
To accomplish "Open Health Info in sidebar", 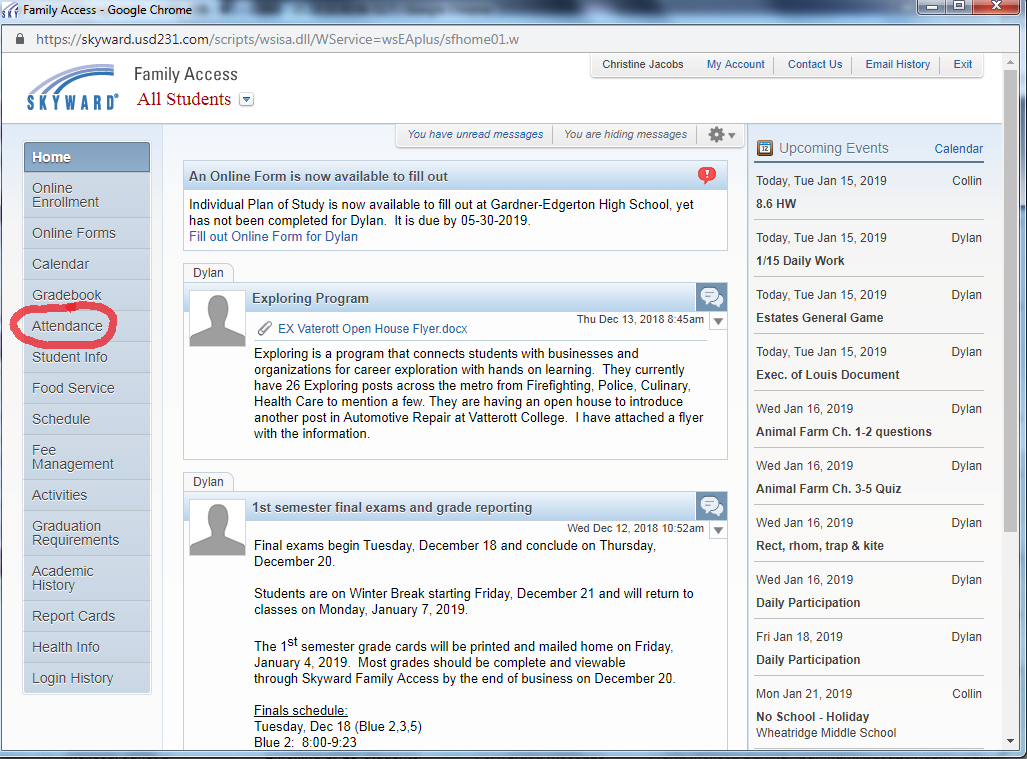I will click(x=87, y=647).
